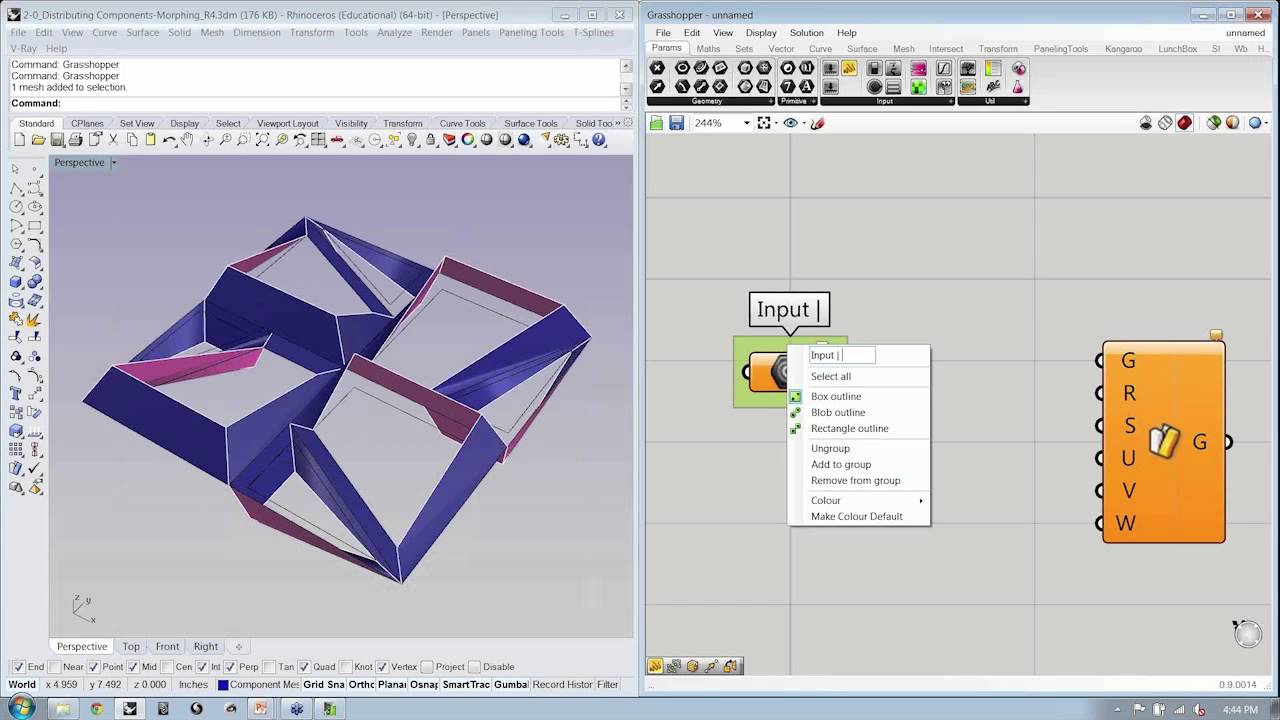Select the Box solid tool in left sidebar
1280x720 pixels.
pyautogui.click(x=16, y=282)
